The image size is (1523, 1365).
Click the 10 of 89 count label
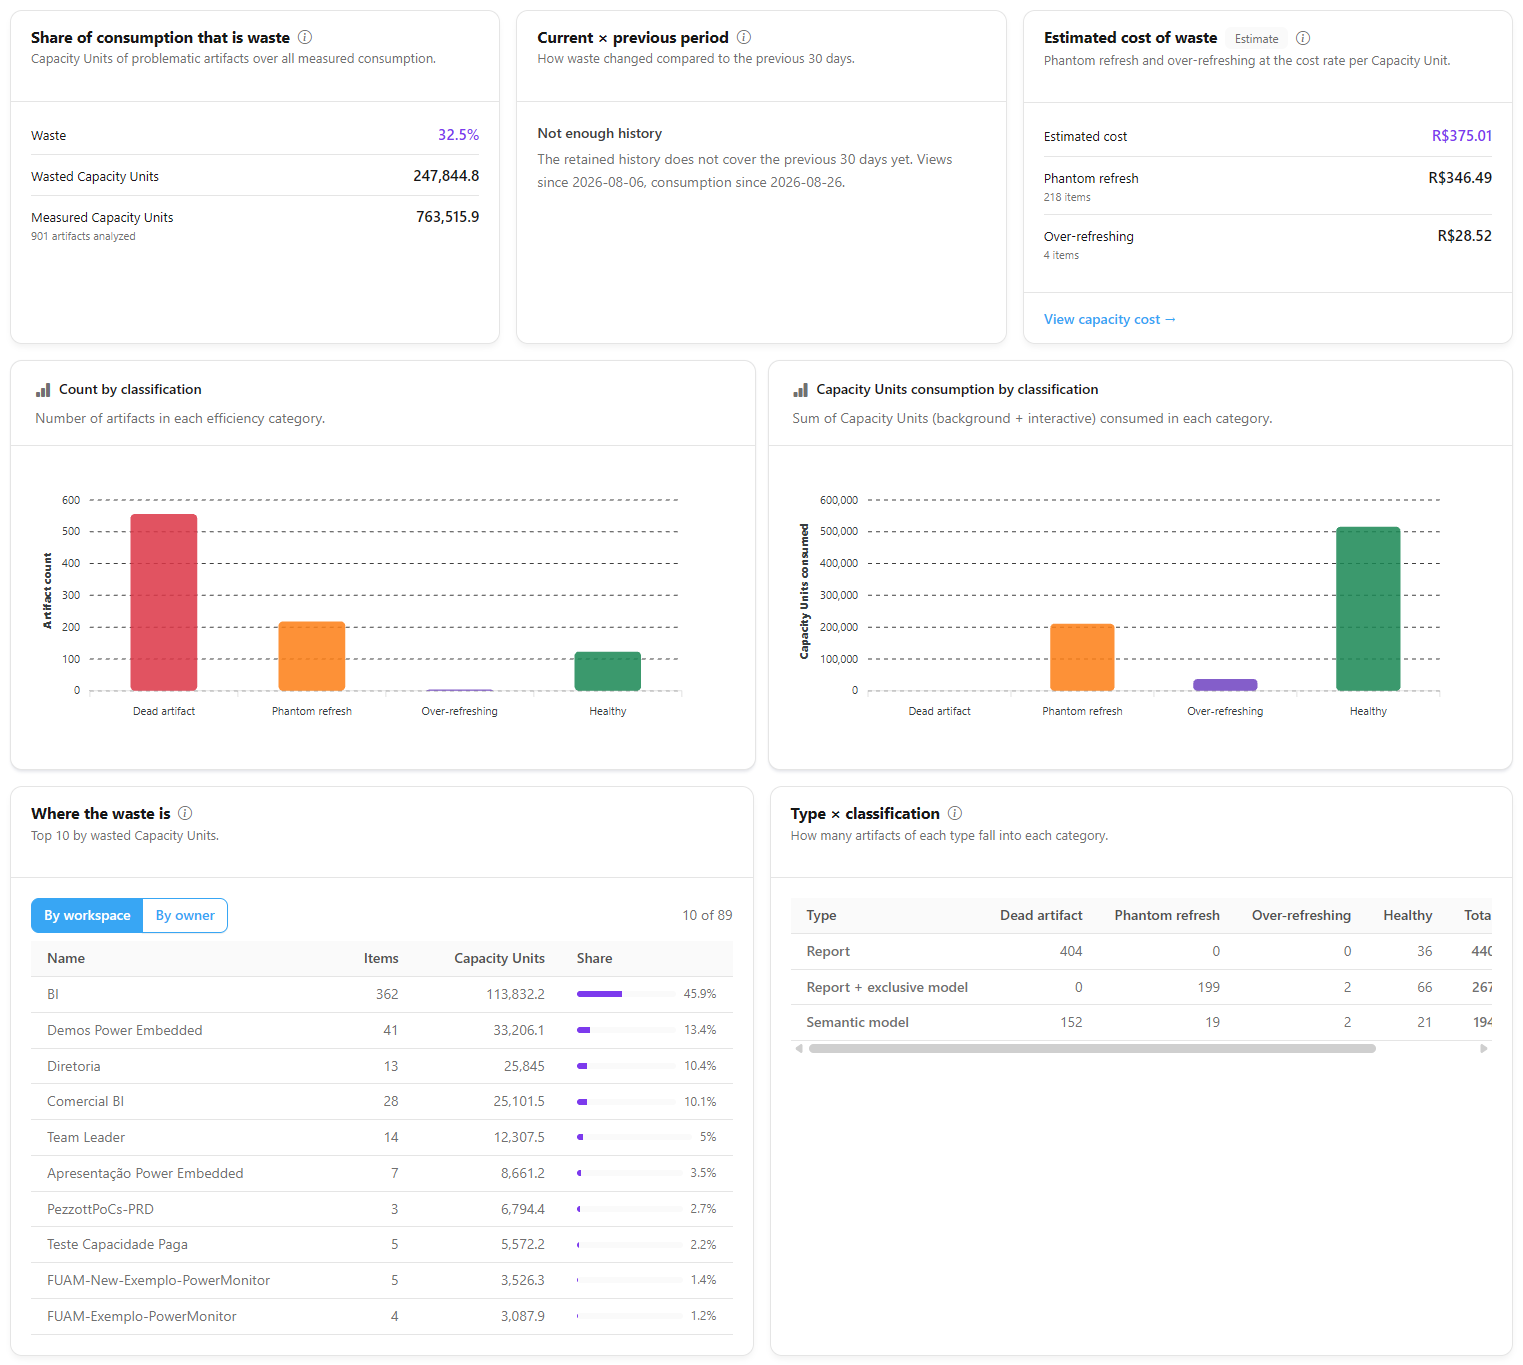[707, 915]
